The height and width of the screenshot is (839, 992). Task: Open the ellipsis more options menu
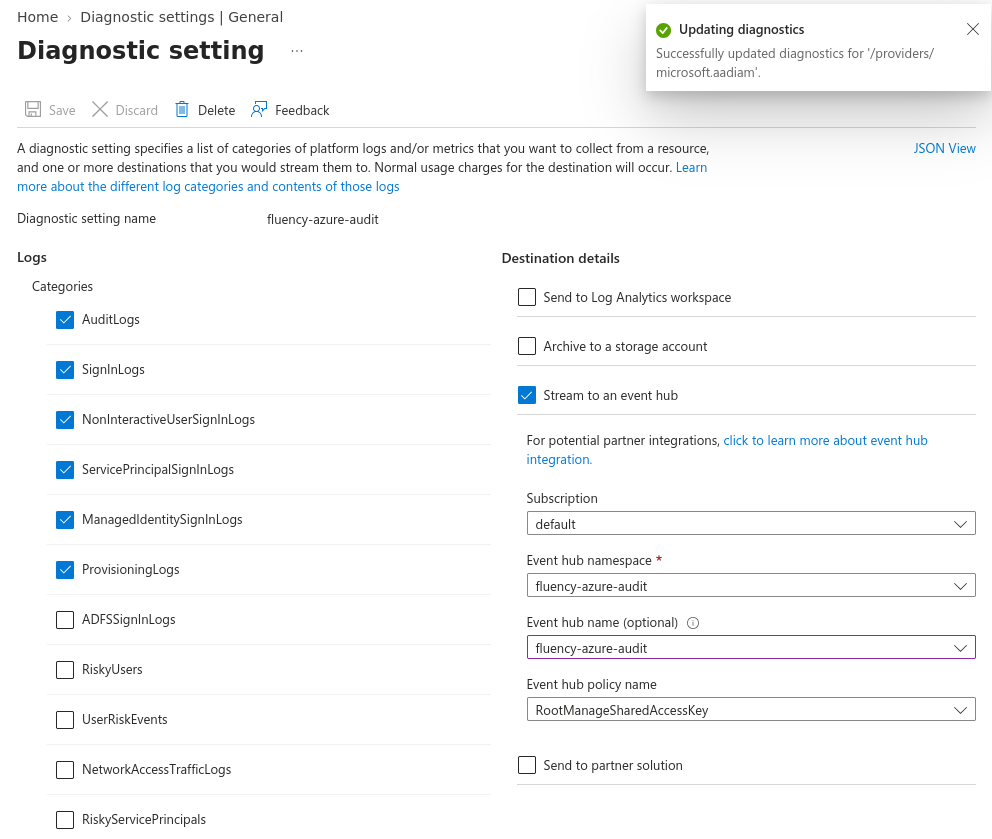[297, 51]
